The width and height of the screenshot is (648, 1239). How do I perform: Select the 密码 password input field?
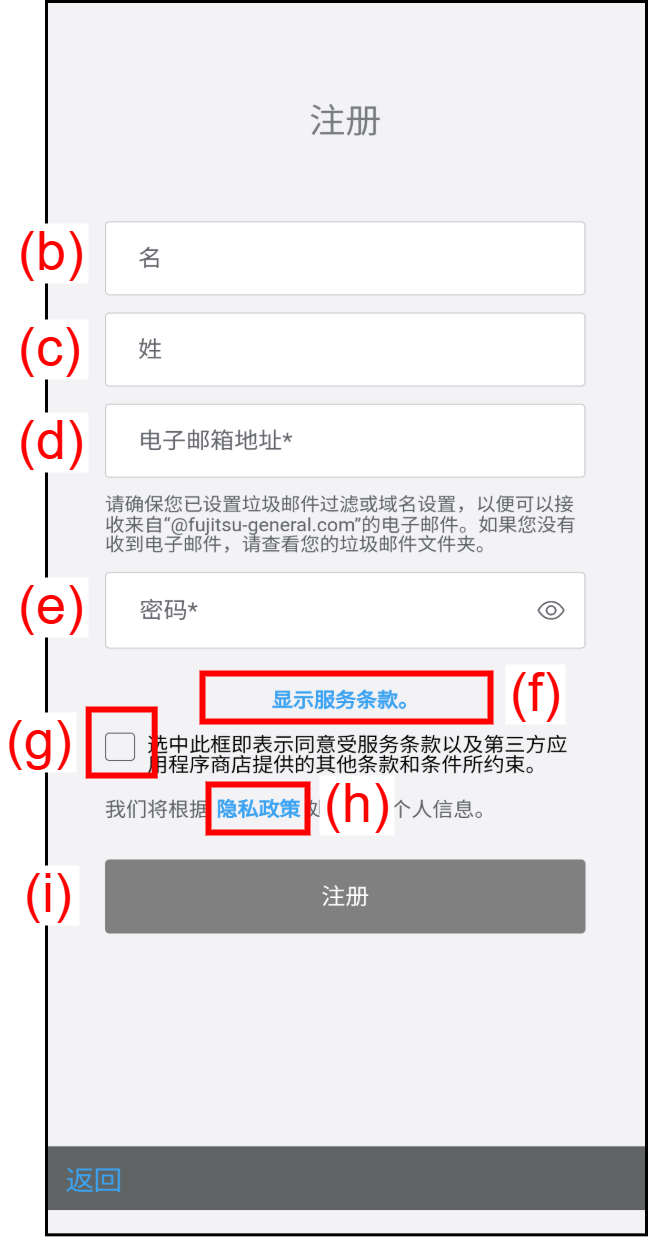[345, 610]
